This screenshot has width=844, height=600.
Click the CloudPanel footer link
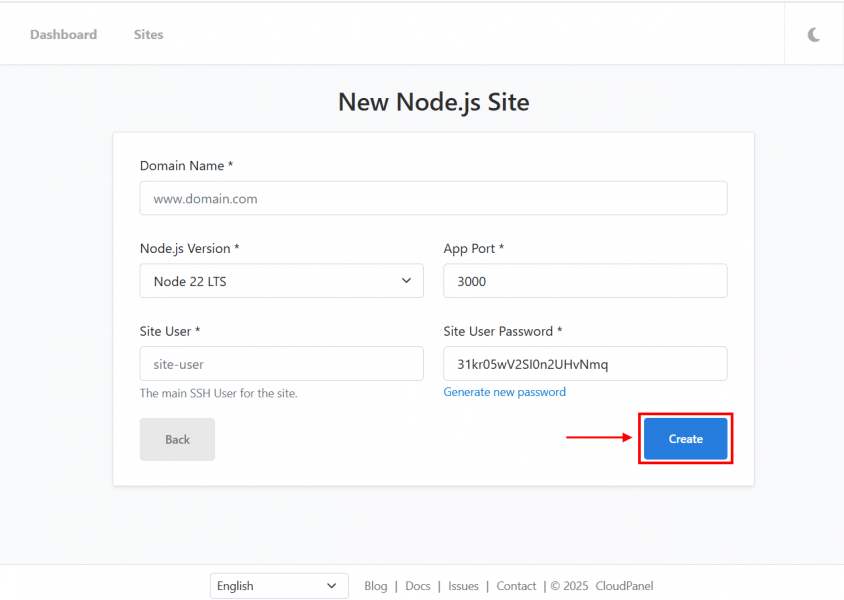click(624, 585)
